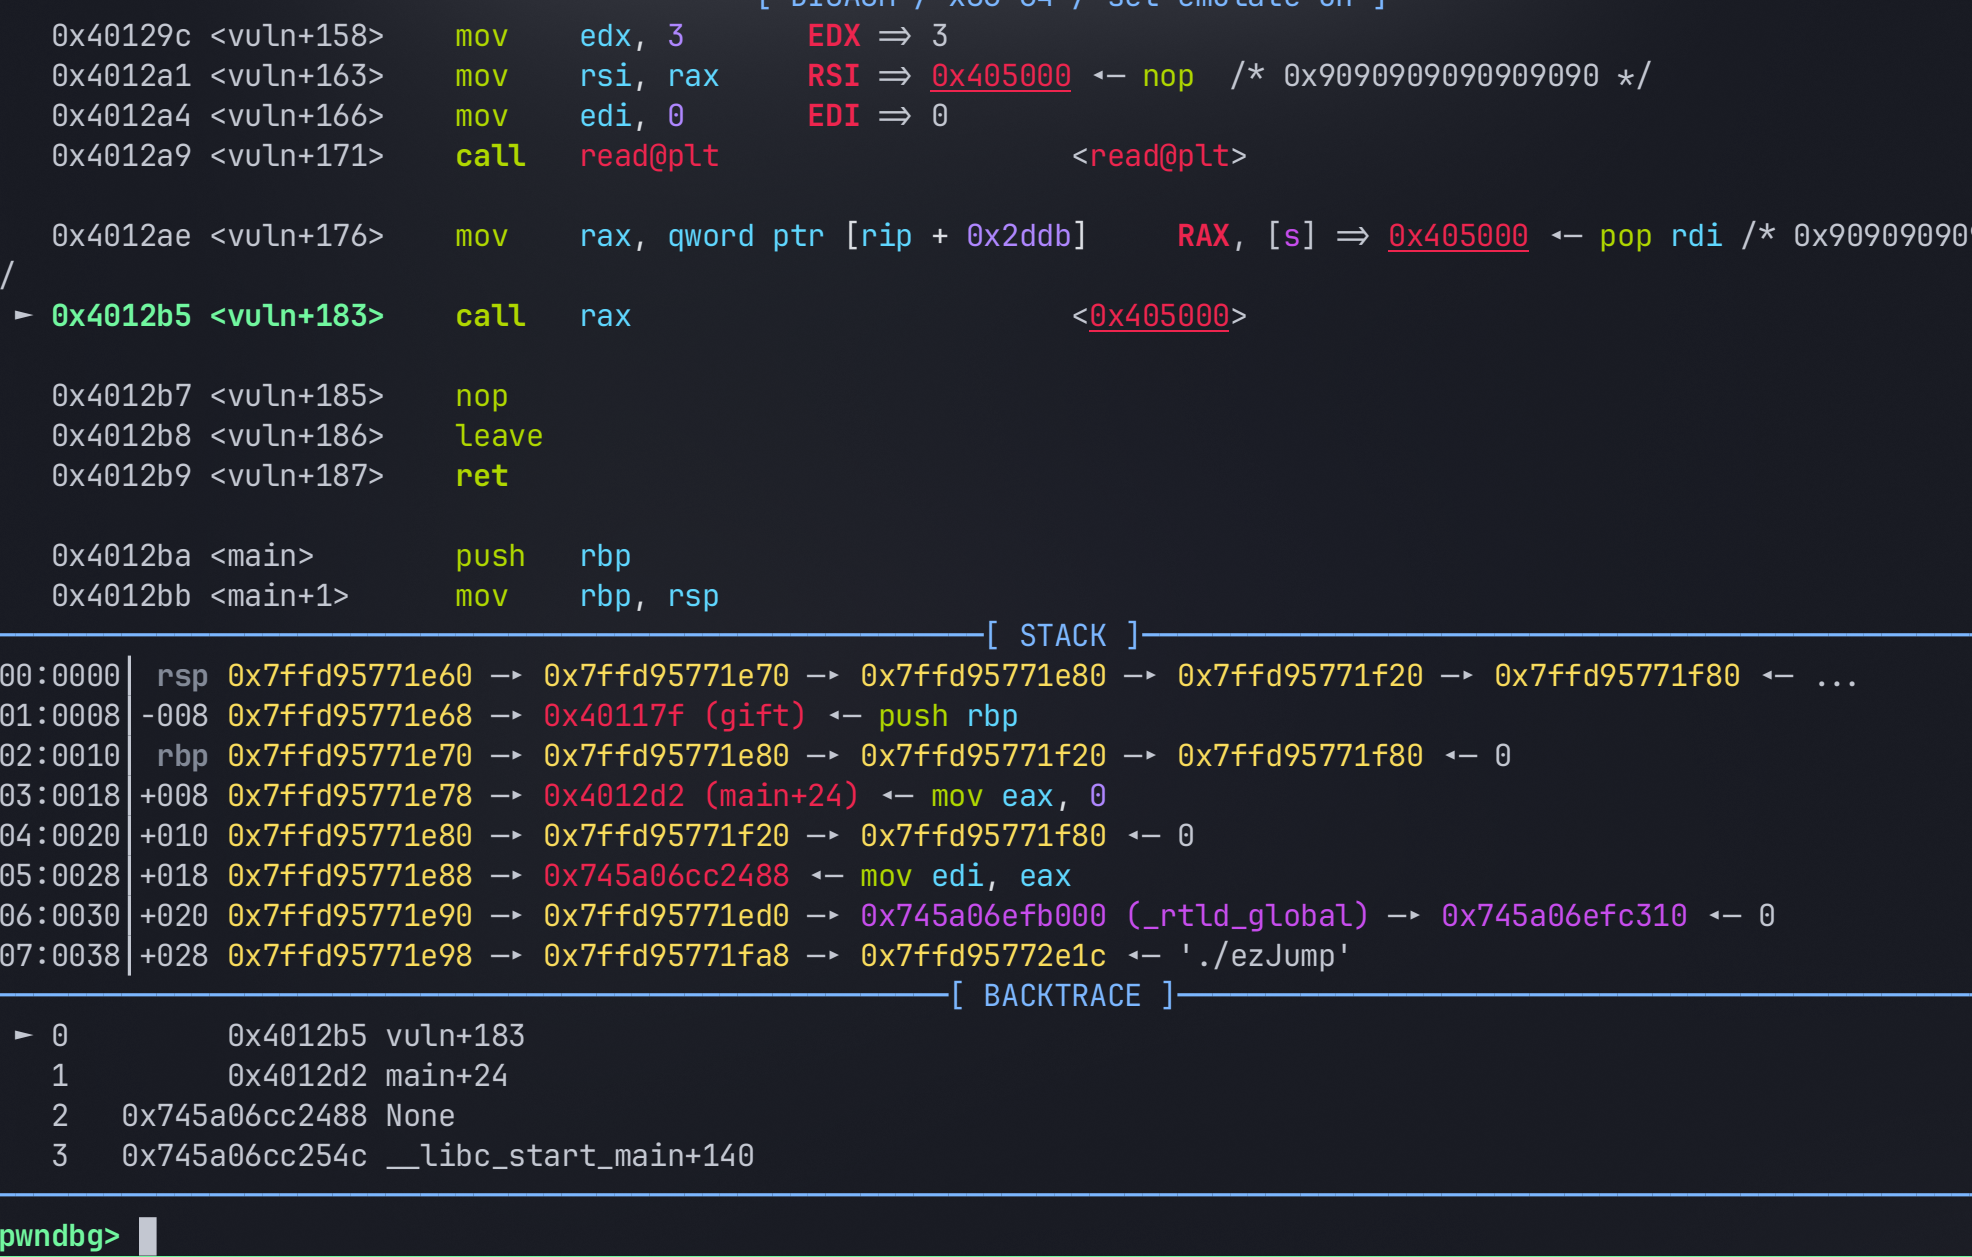
Task: Click the STACK section header
Action: click(x=1062, y=636)
